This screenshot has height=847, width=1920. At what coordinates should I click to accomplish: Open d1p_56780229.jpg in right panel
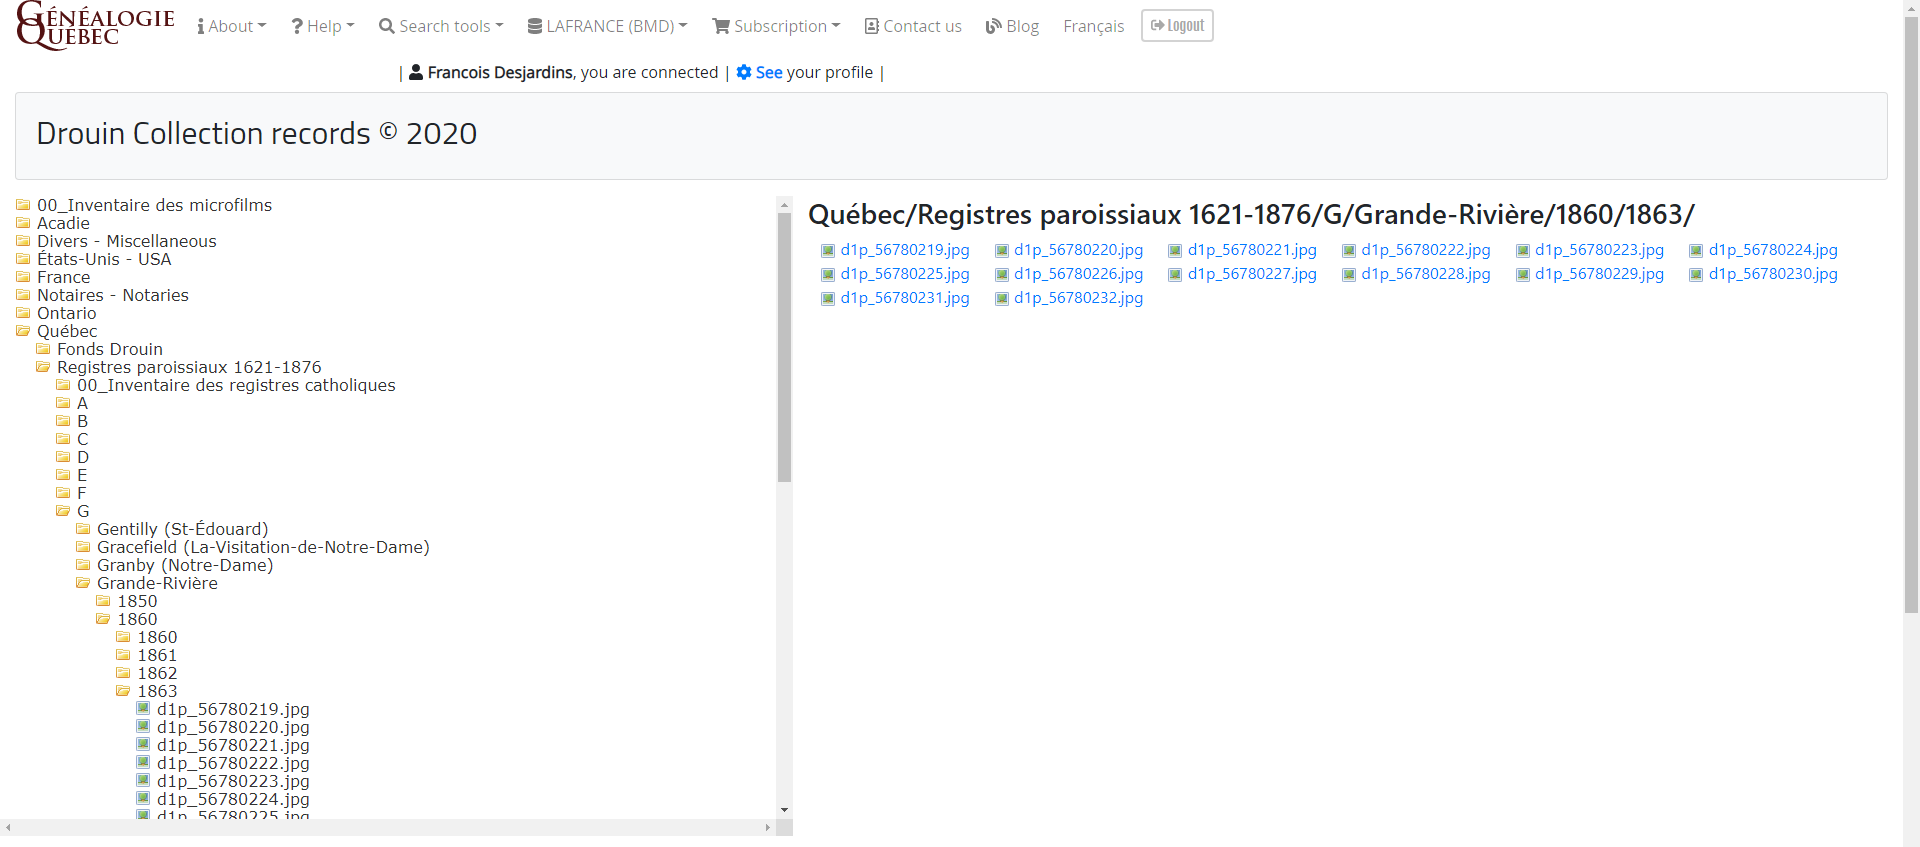[1599, 274]
